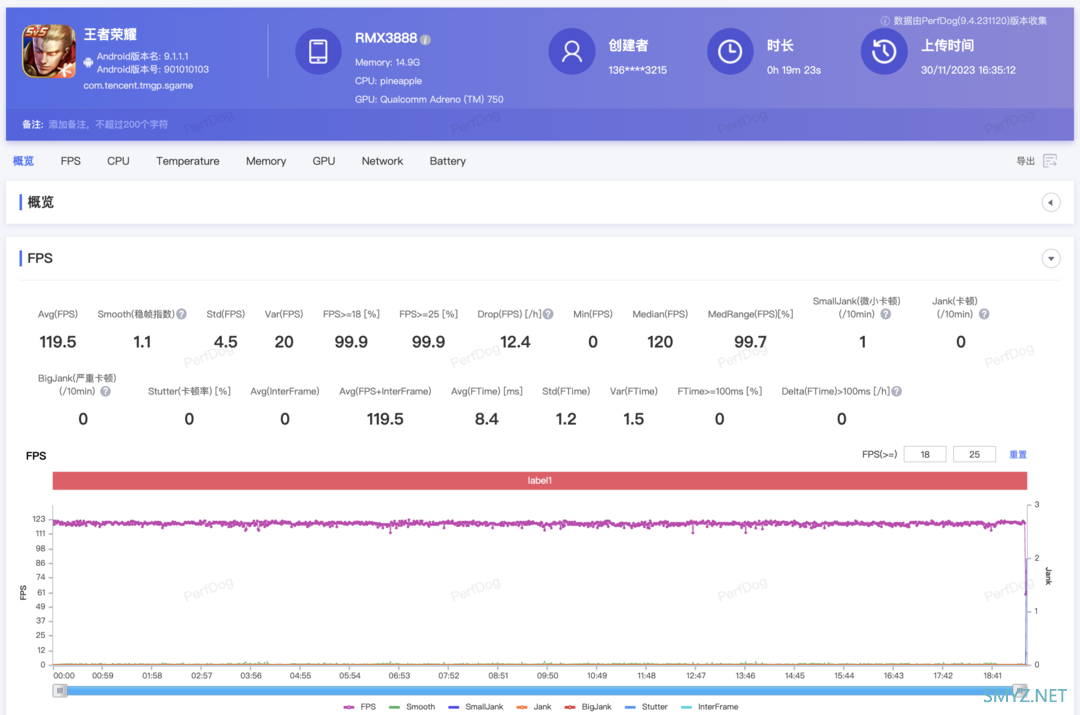Toggle the Stutter legend series
Viewport: 1080px width, 715px height.
coord(646,707)
